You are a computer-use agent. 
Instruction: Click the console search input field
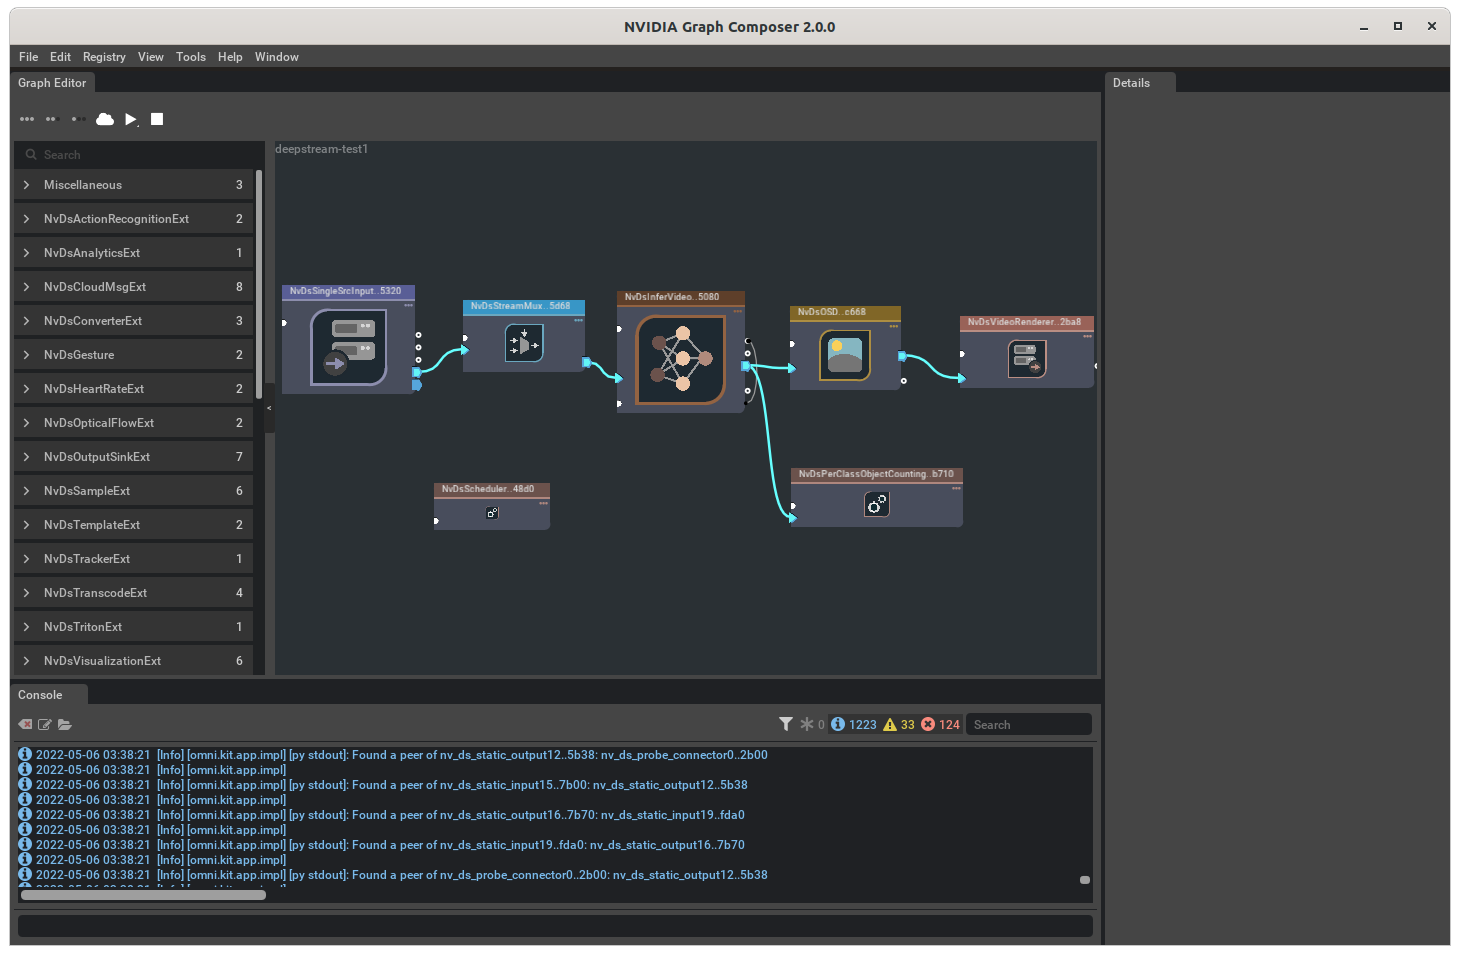(x=1028, y=724)
